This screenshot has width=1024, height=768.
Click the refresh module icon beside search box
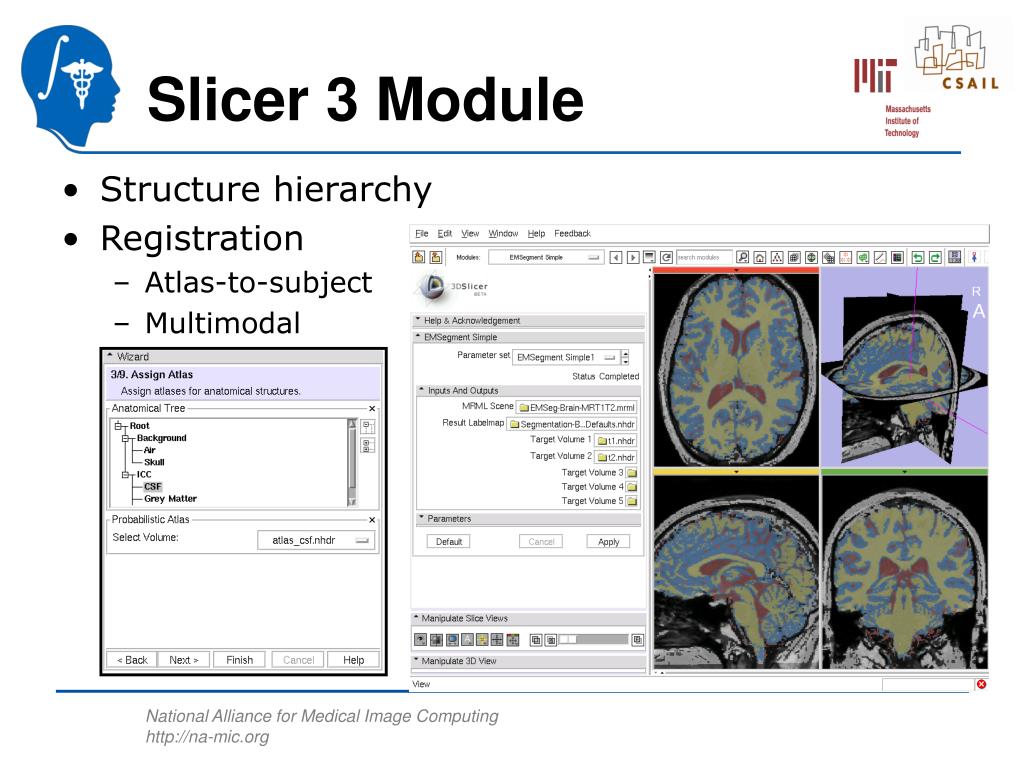click(x=666, y=257)
